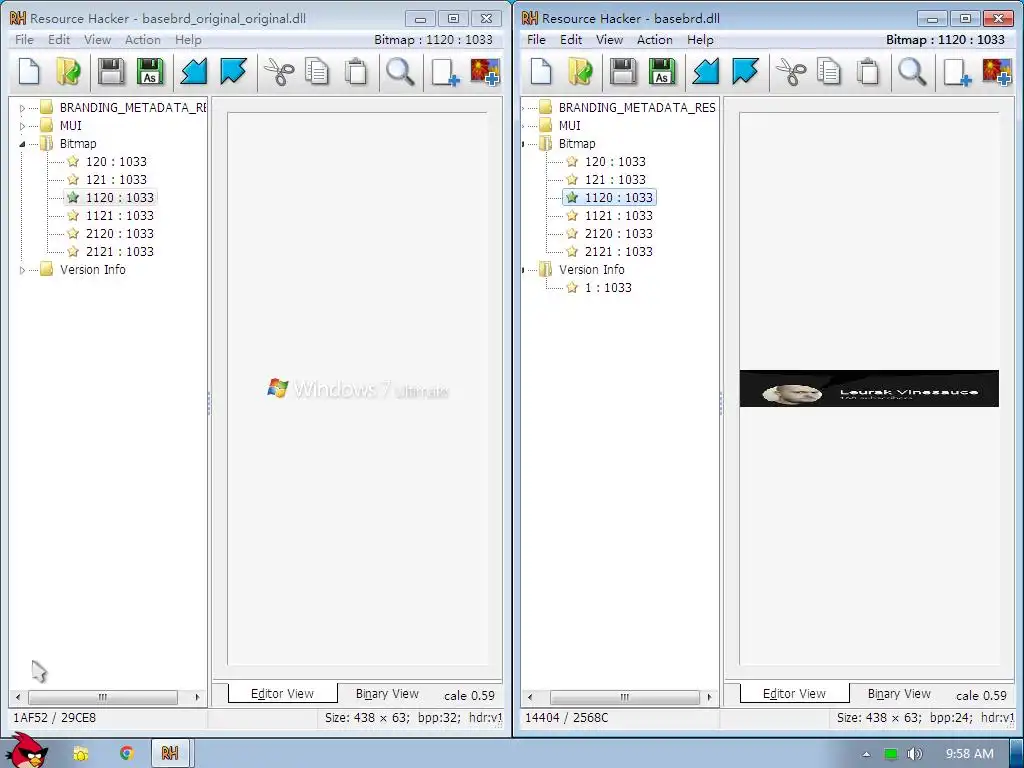Click Add image resource icon in left window

[x=485, y=71]
